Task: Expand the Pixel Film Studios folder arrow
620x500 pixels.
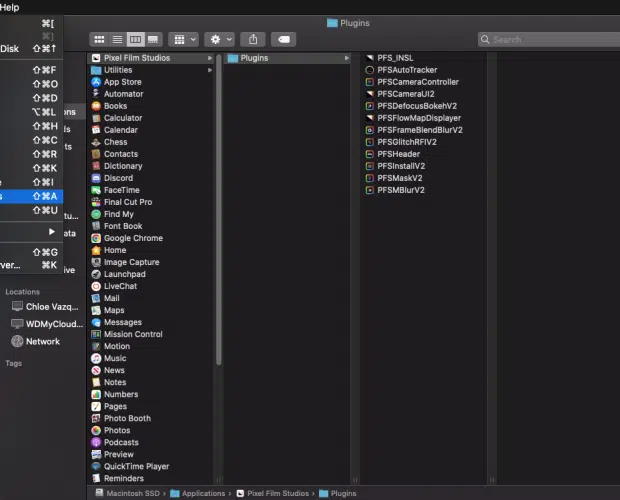Action: (x=210, y=58)
